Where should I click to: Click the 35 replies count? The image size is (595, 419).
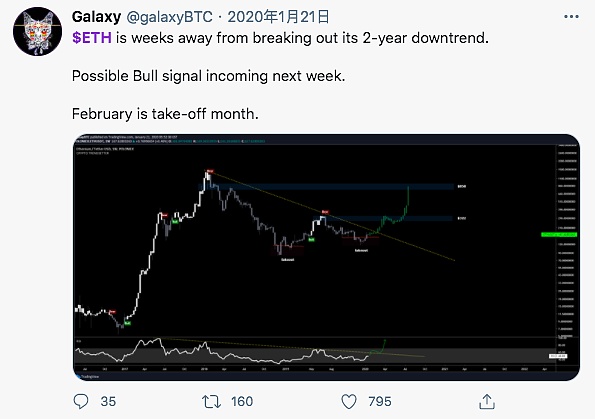pos(108,402)
